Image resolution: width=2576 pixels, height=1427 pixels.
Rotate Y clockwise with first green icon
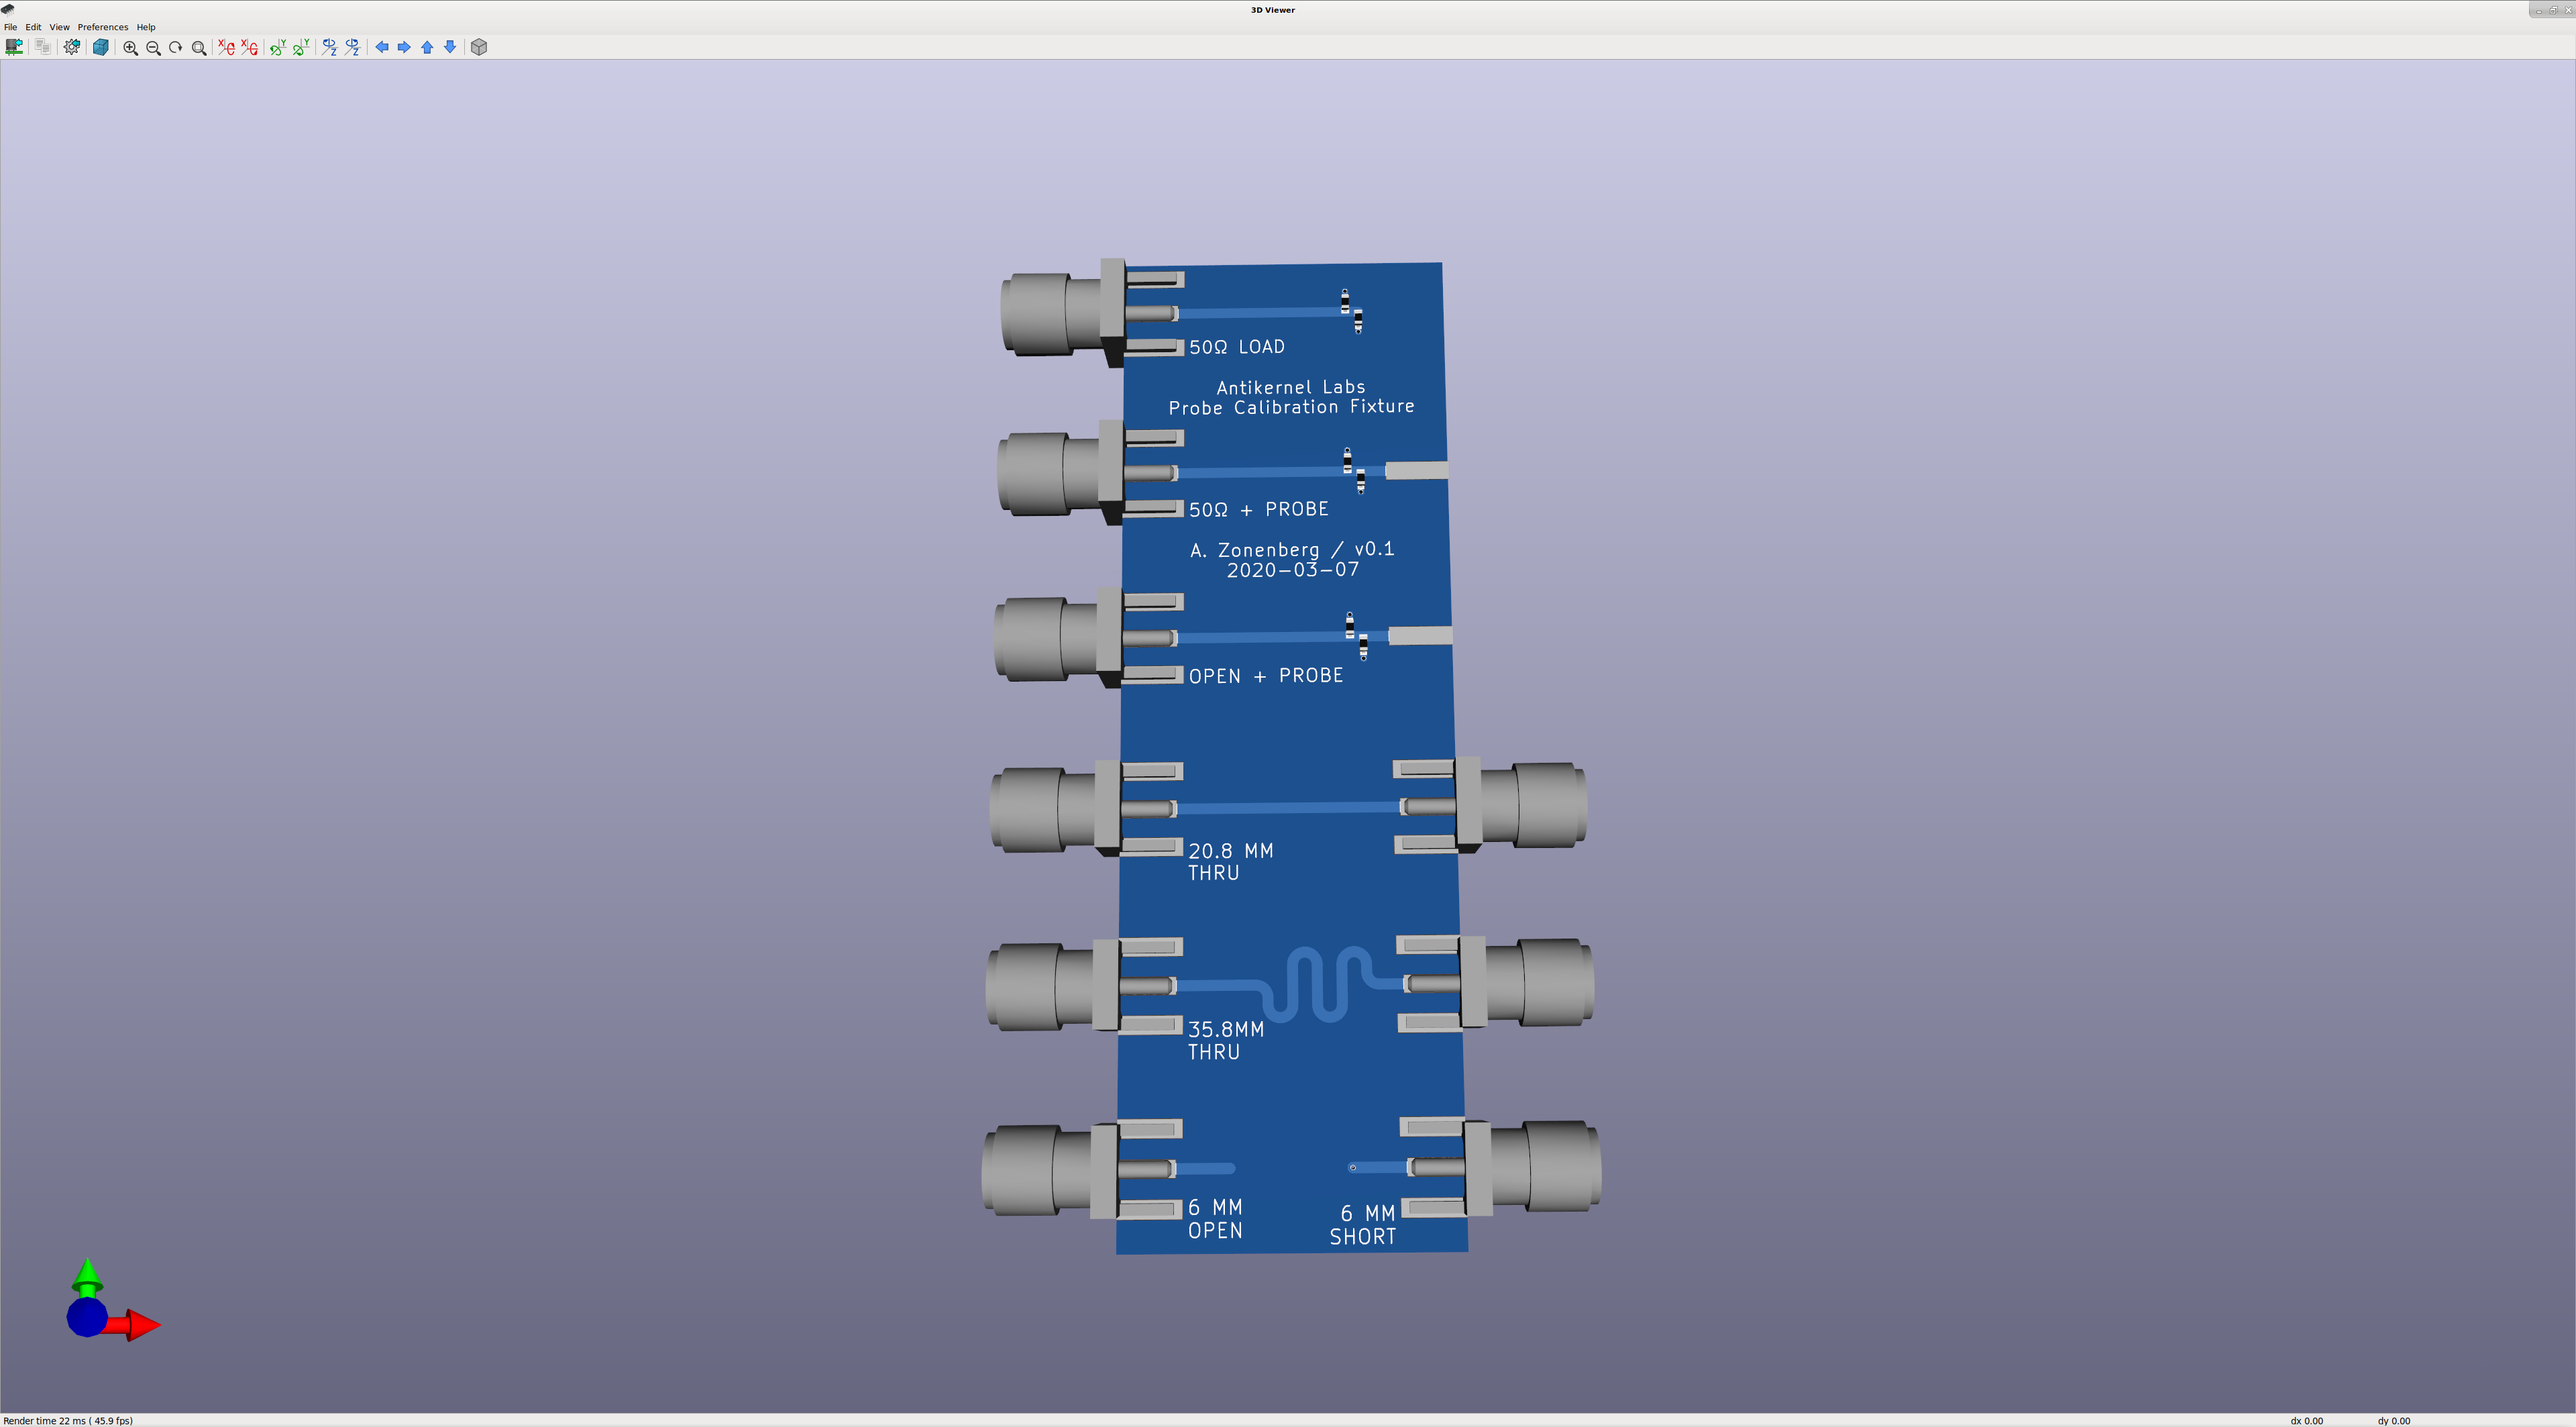(x=278, y=47)
